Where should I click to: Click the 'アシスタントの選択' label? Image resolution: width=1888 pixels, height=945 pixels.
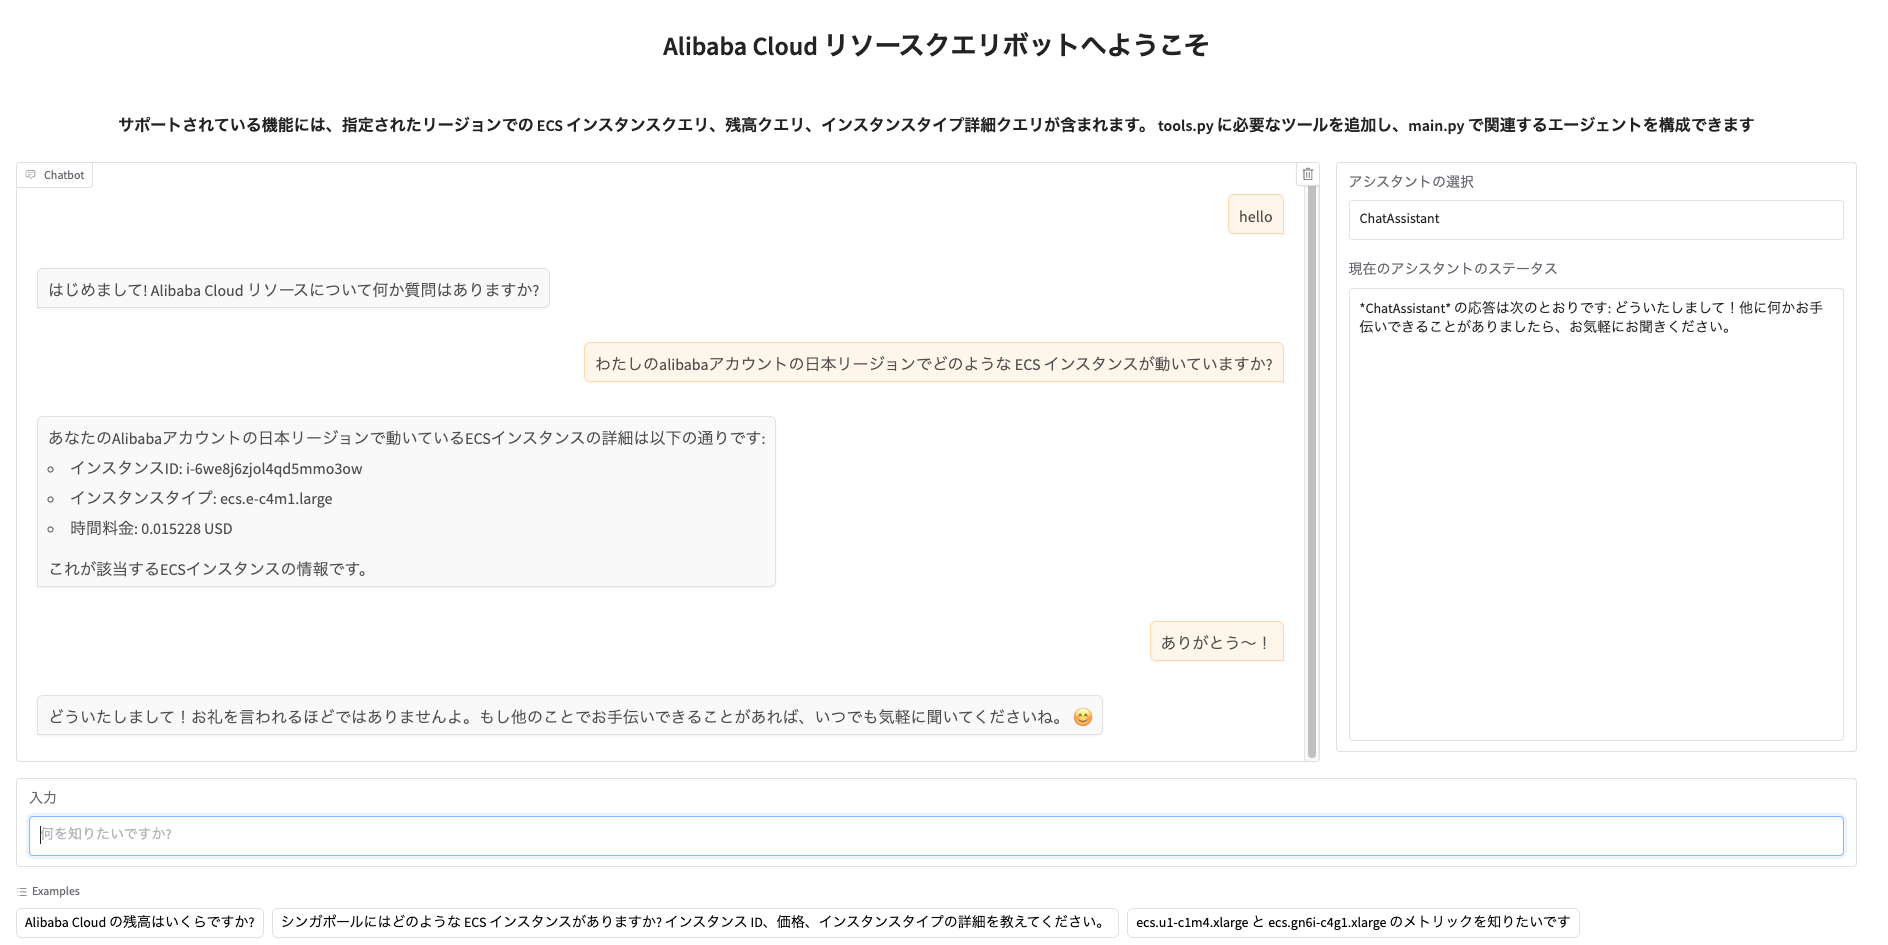tap(1410, 181)
